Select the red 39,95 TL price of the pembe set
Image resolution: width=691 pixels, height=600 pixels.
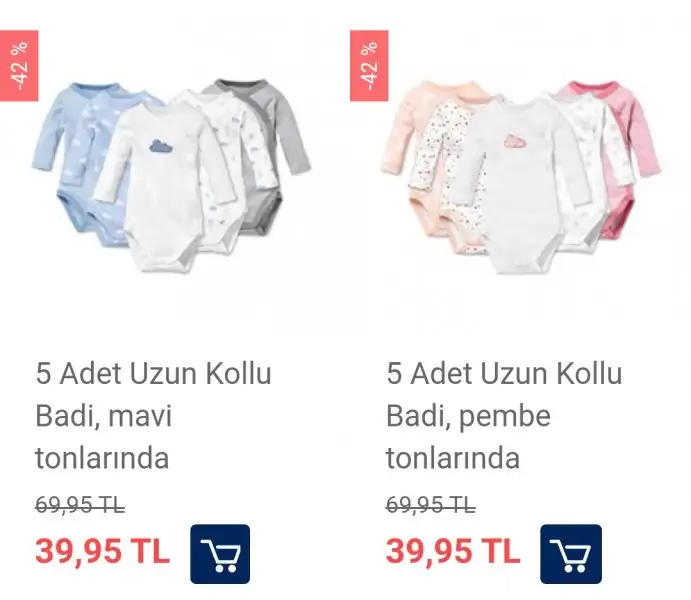[453, 551]
